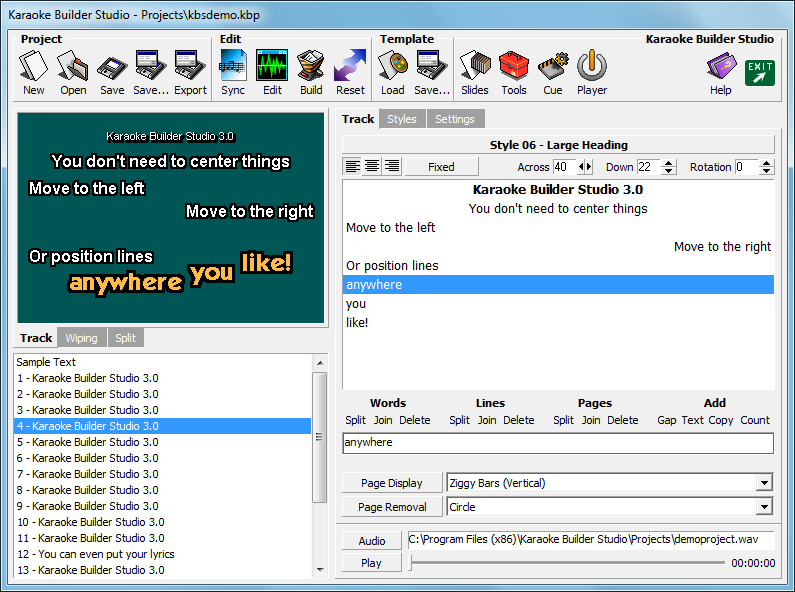Increase the Rotation value
This screenshot has height=592, width=795.
click(x=767, y=163)
